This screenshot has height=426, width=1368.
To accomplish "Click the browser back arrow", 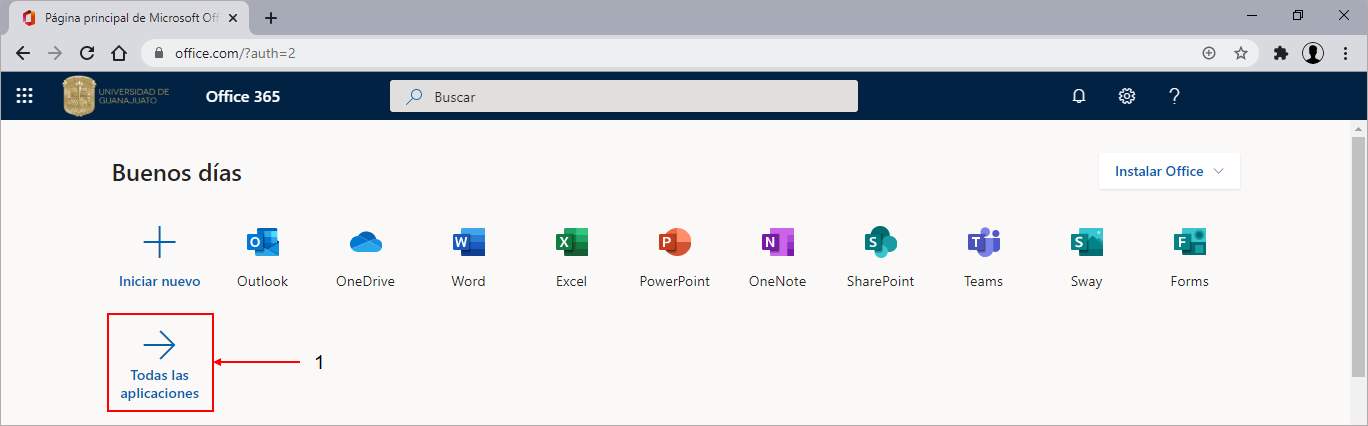I will point(23,53).
